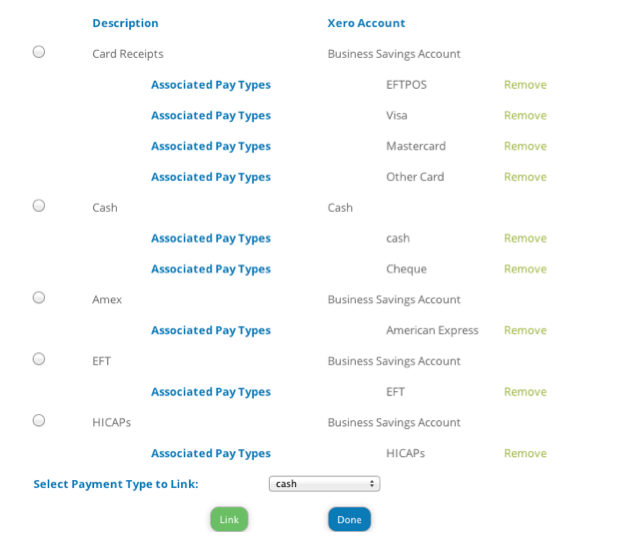This screenshot has height=544, width=635.
Task: Click the blue Done button
Action: (349, 519)
